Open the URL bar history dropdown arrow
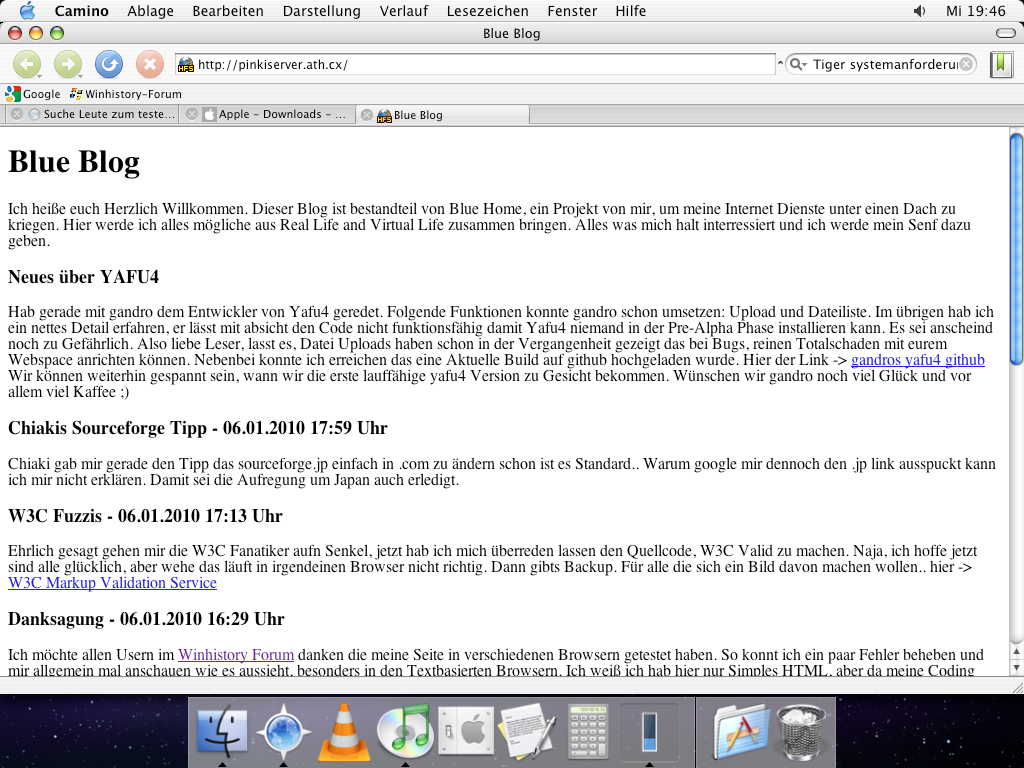1024x768 pixels. (x=779, y=65)
